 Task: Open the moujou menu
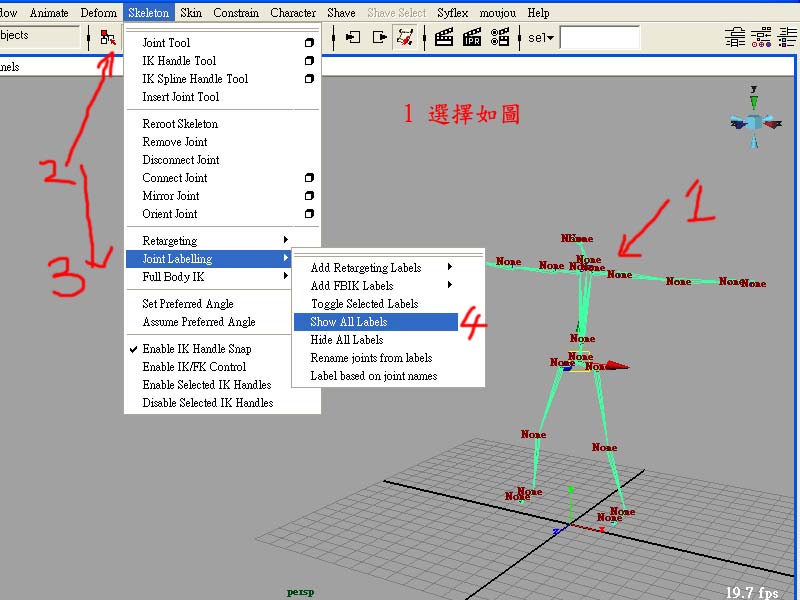(497, 13)
